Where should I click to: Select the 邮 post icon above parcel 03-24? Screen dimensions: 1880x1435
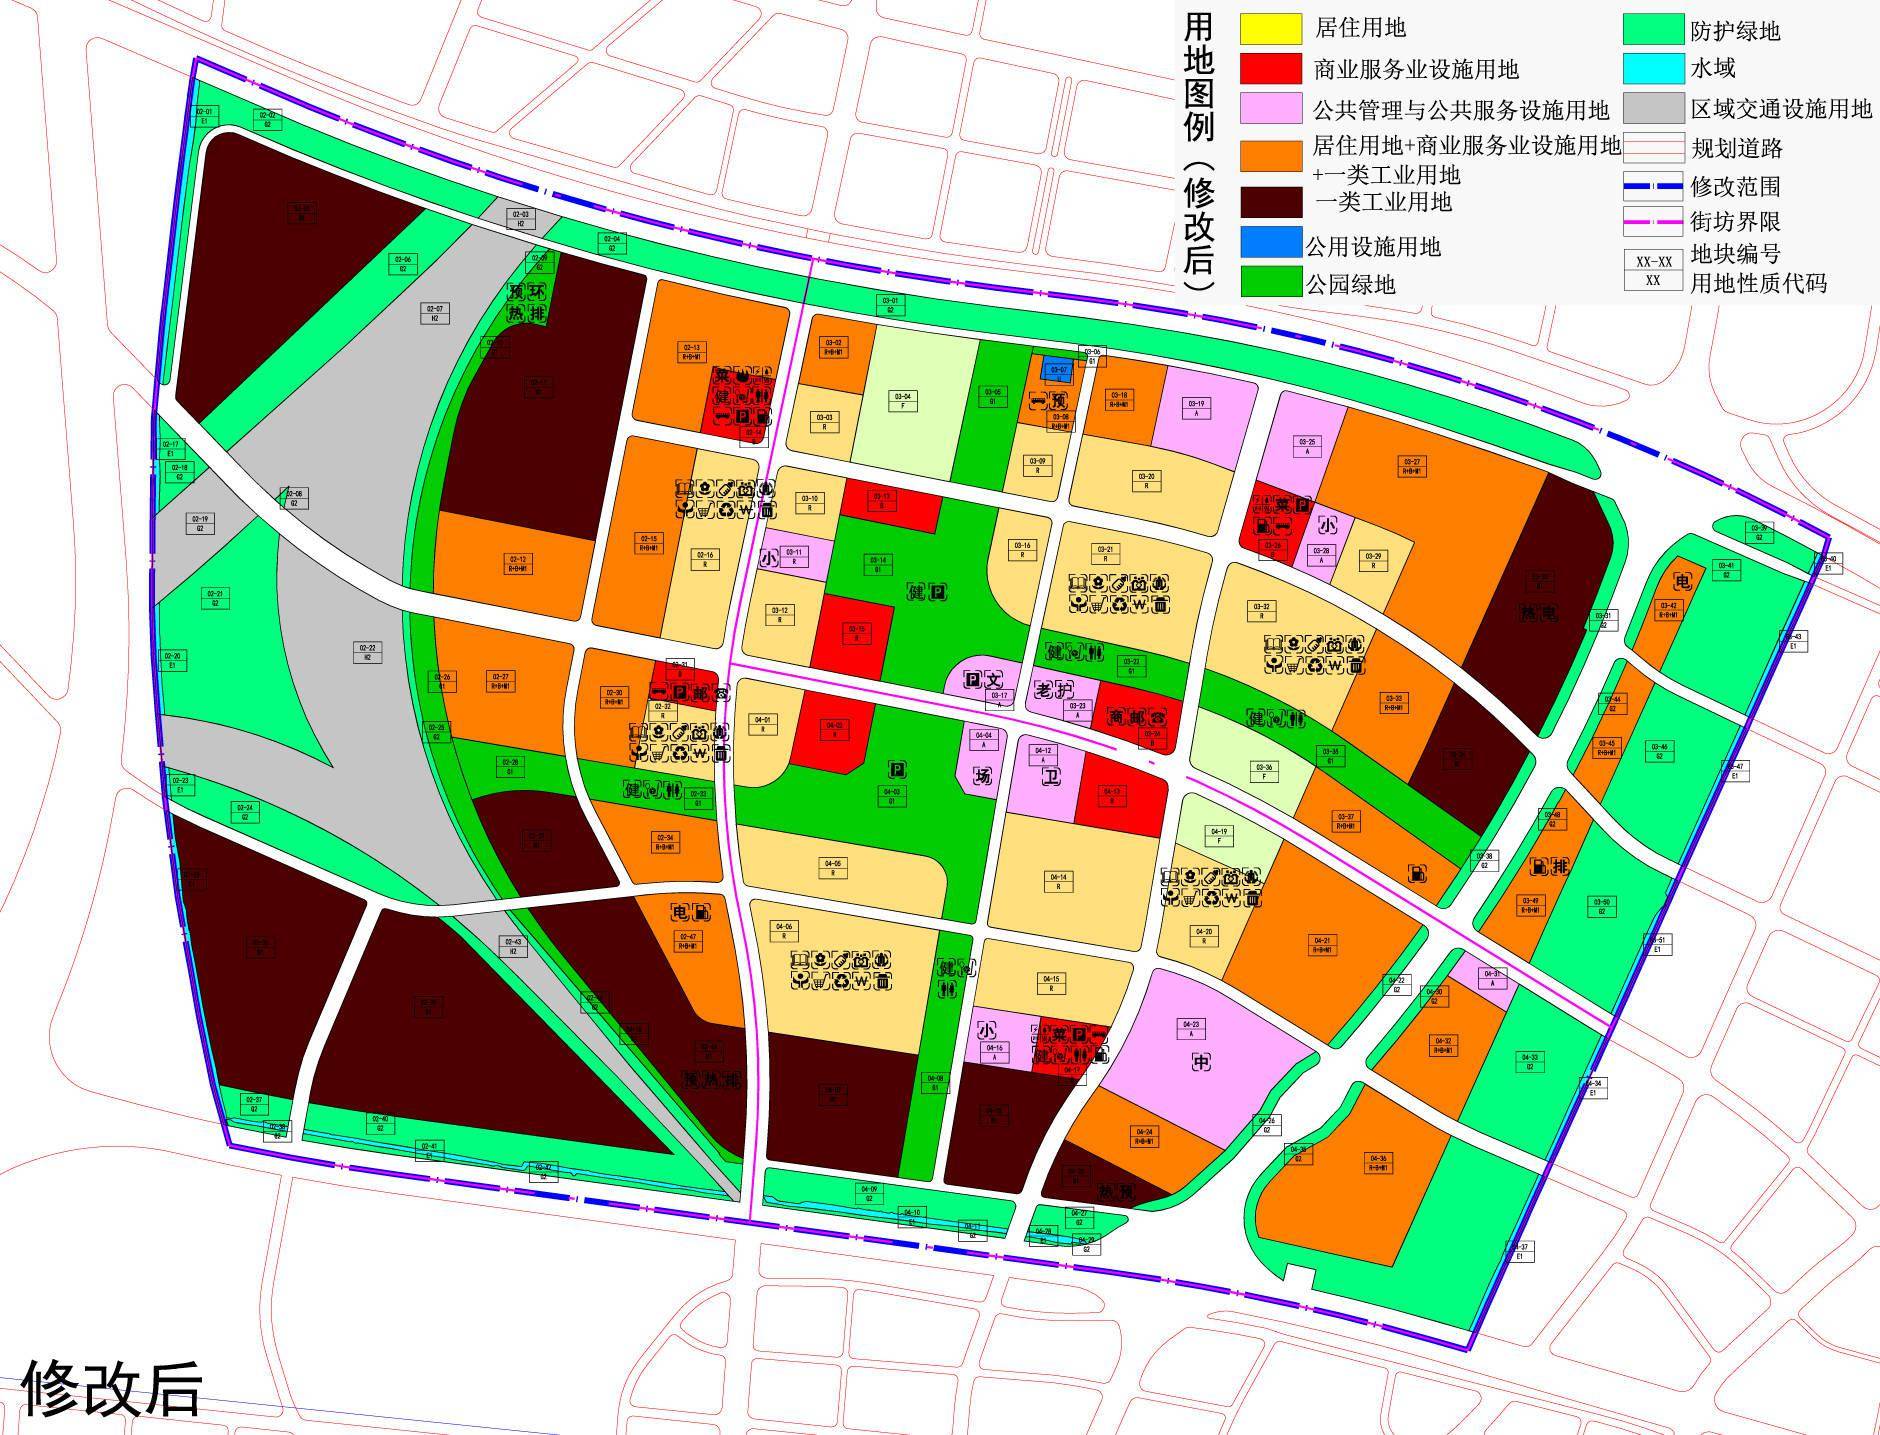click(1137, 716)
